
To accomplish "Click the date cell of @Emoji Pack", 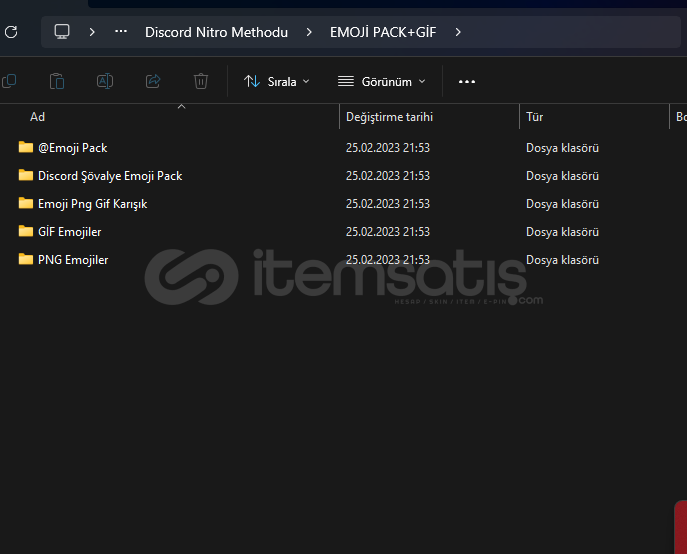I will click(x=388, y=148).
